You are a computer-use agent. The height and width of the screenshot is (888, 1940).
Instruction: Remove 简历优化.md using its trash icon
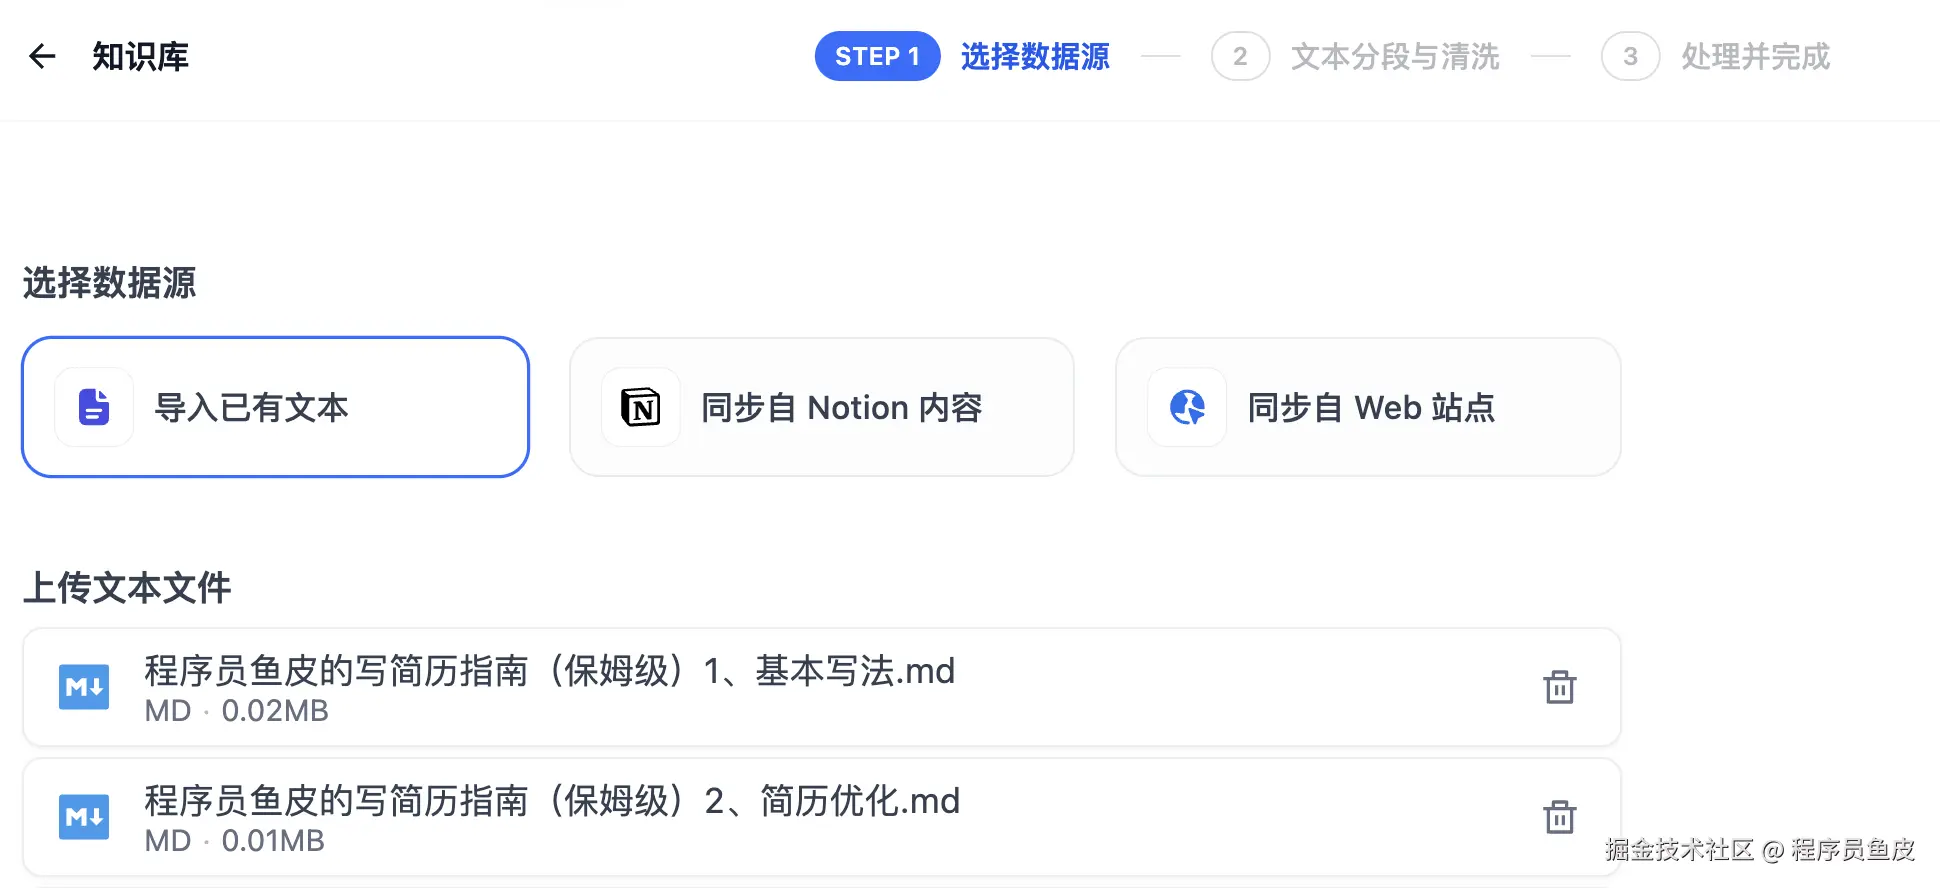point(1559,817)
